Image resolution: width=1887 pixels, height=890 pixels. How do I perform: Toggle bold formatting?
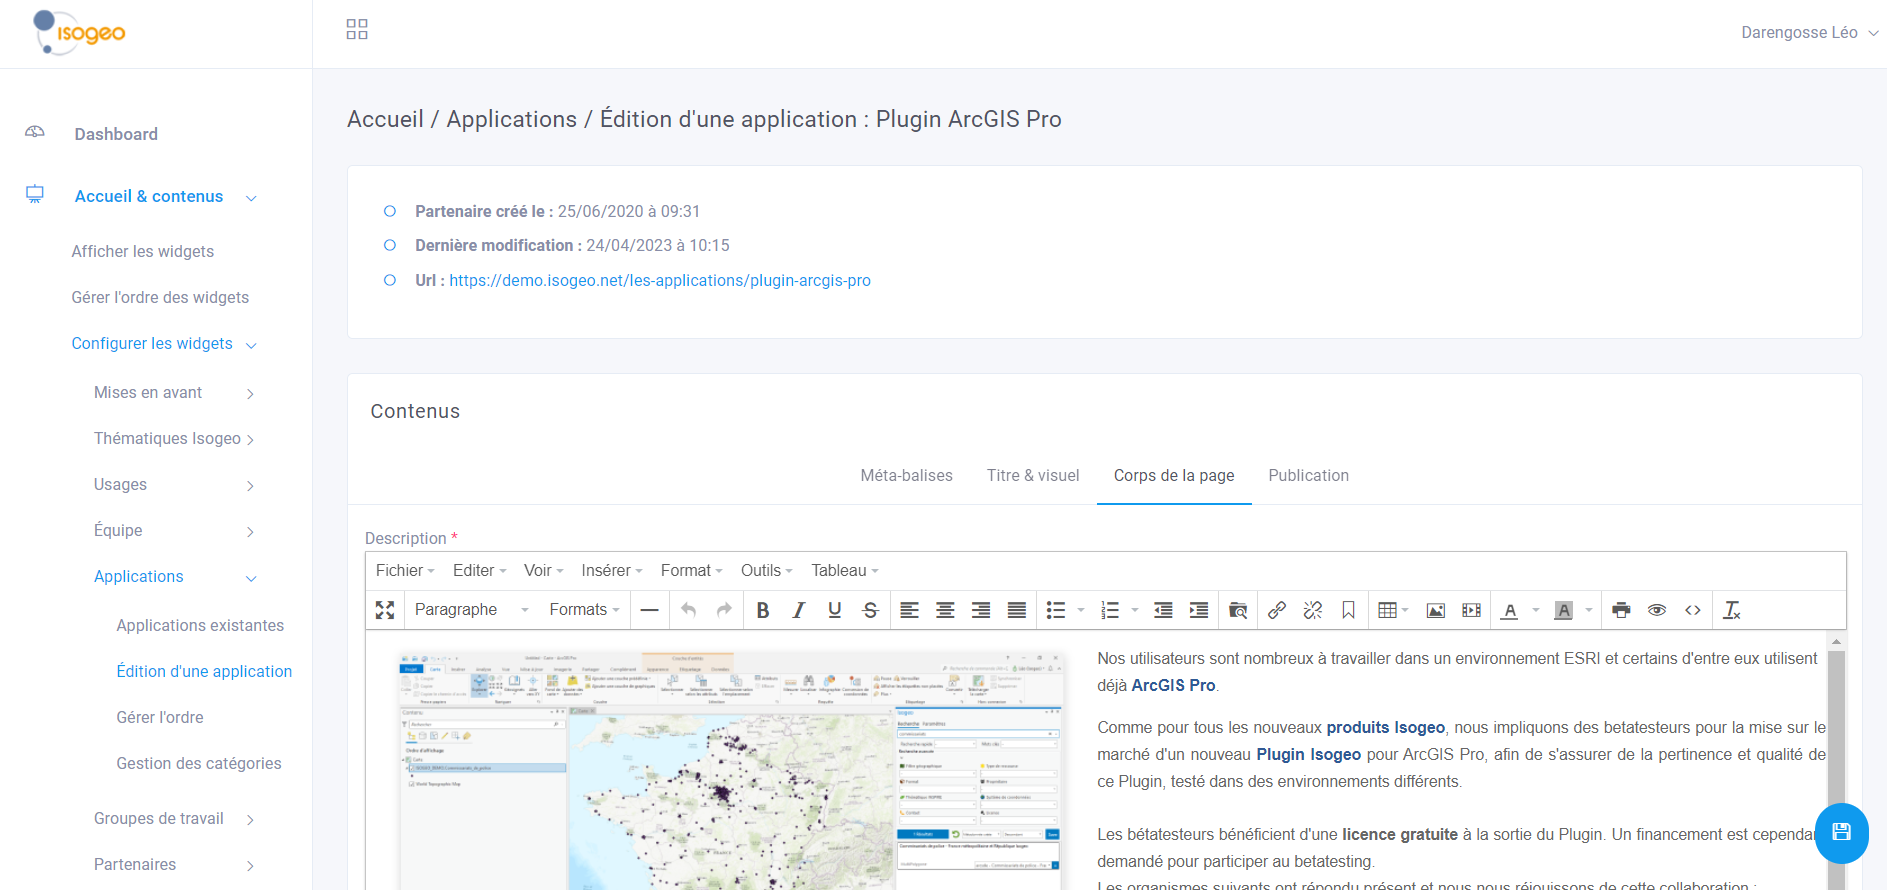coord(763,610)
